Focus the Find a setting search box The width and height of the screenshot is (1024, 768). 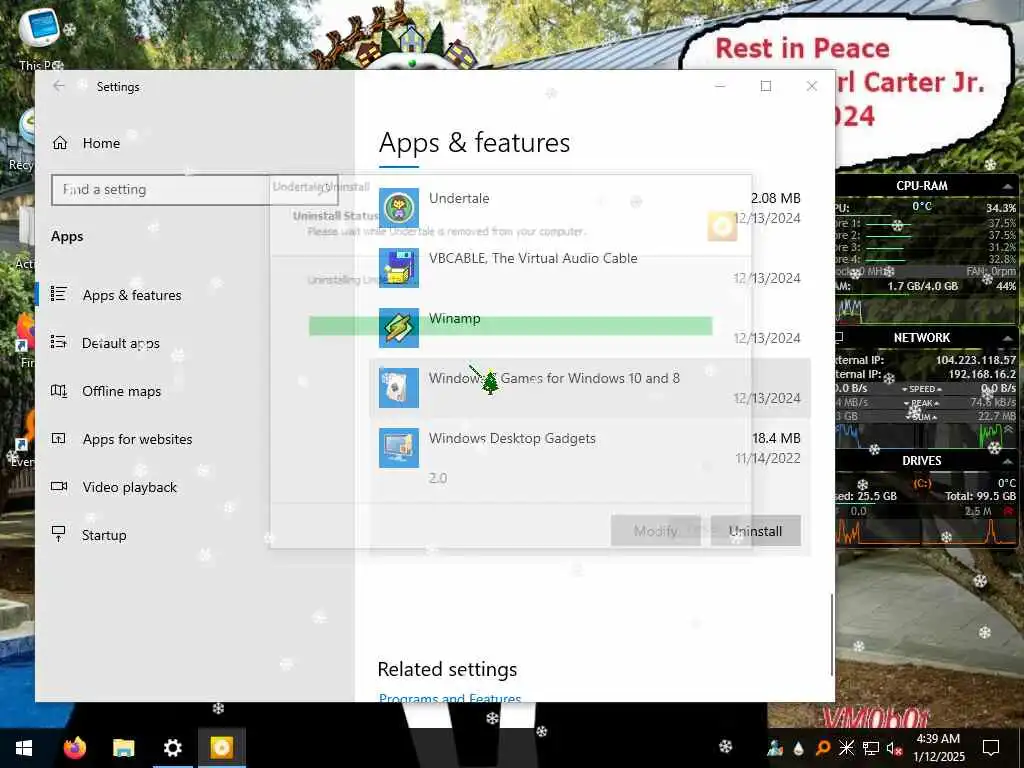[194, 189]
